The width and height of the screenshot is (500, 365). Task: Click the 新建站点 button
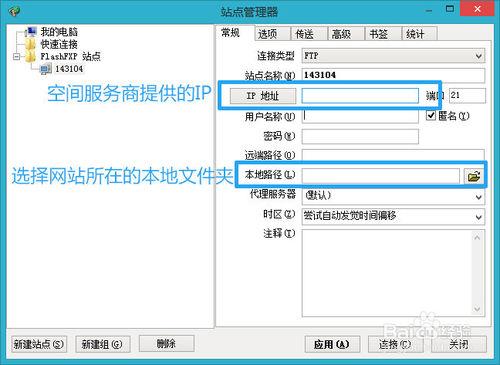point(39,344)
